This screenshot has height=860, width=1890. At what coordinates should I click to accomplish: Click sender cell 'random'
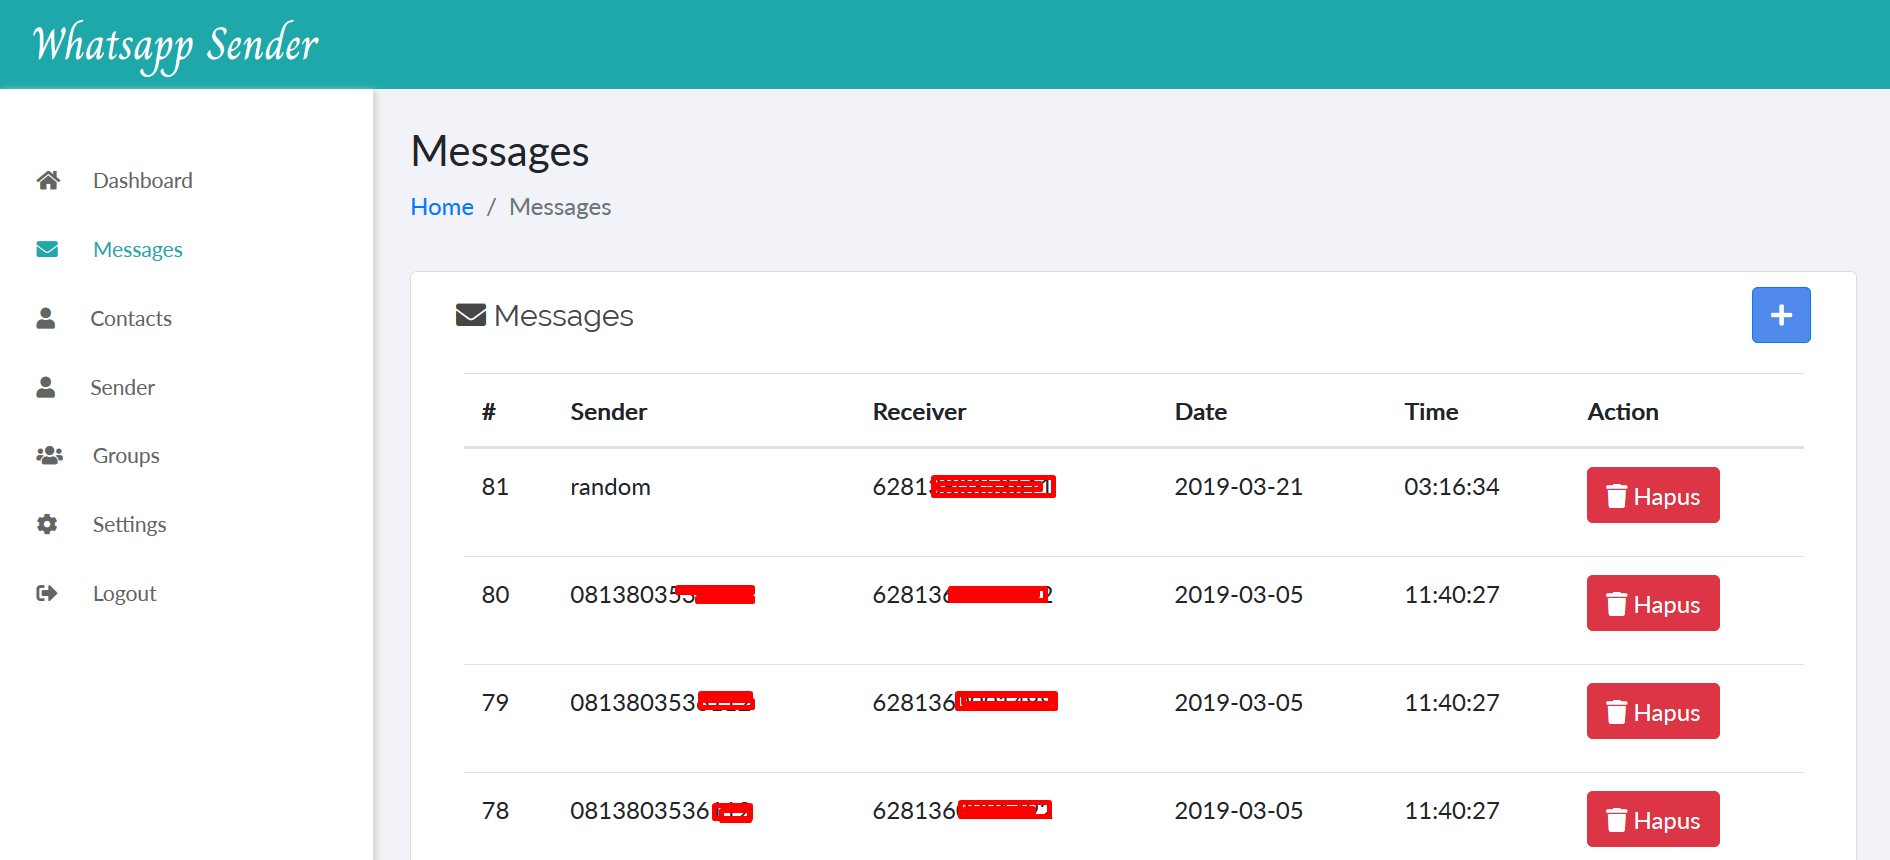click(x=610, y=487)
